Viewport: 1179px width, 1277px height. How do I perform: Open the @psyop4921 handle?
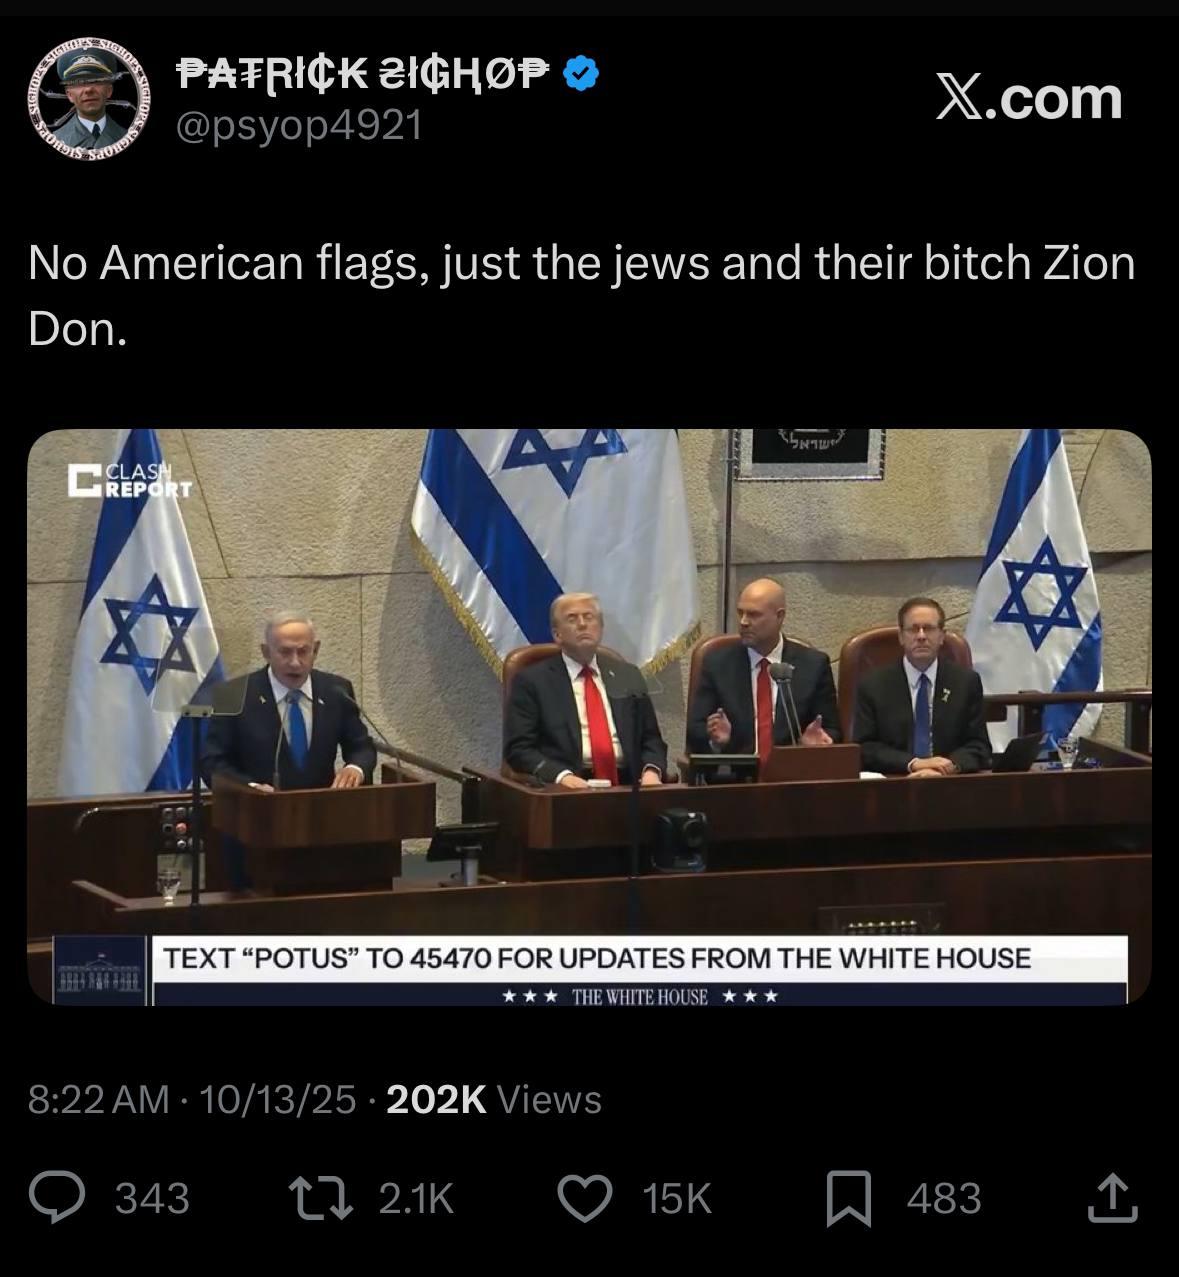coord(299,125)
